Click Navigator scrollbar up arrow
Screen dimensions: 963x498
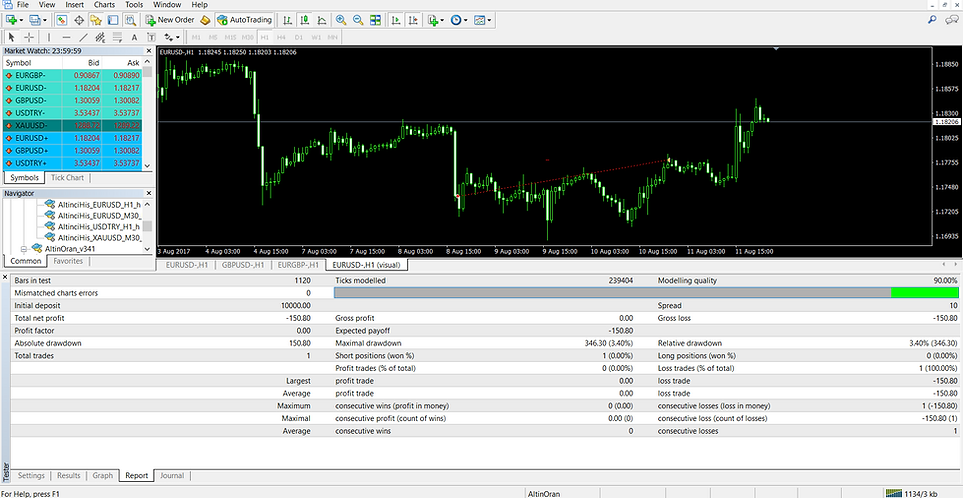(147, 204)
